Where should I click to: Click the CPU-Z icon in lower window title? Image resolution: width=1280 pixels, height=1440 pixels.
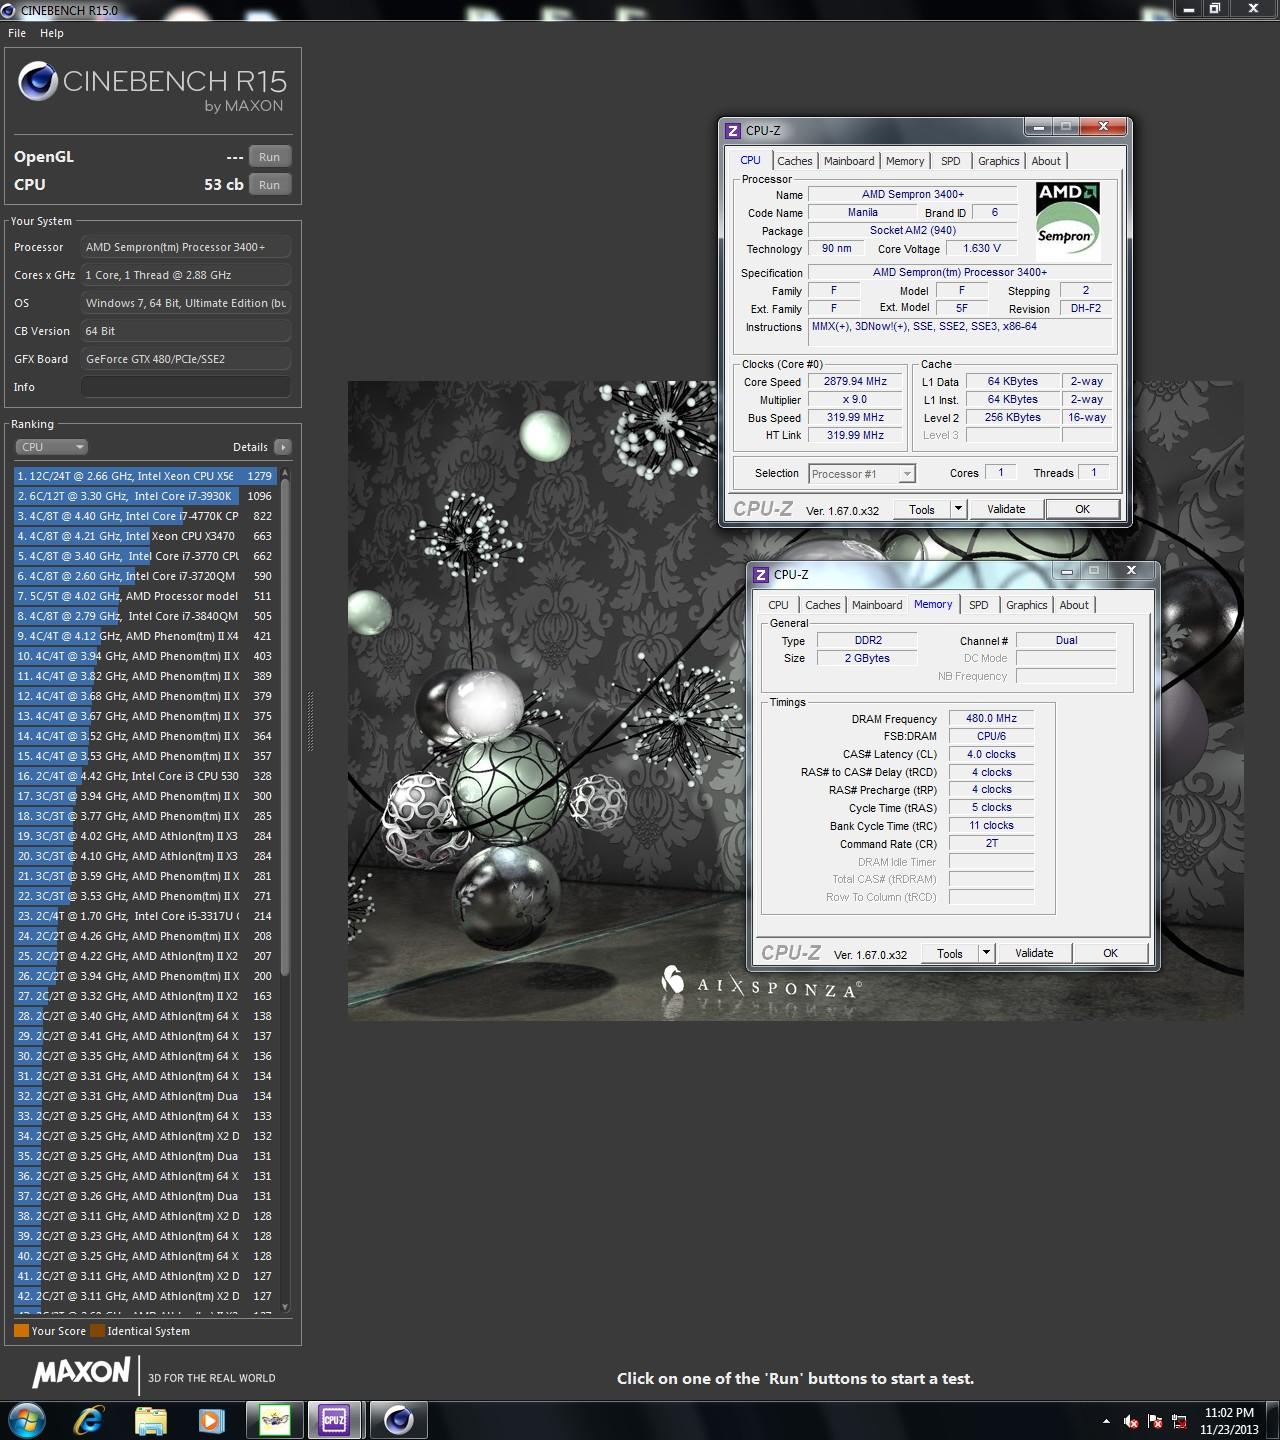point(761,575)
